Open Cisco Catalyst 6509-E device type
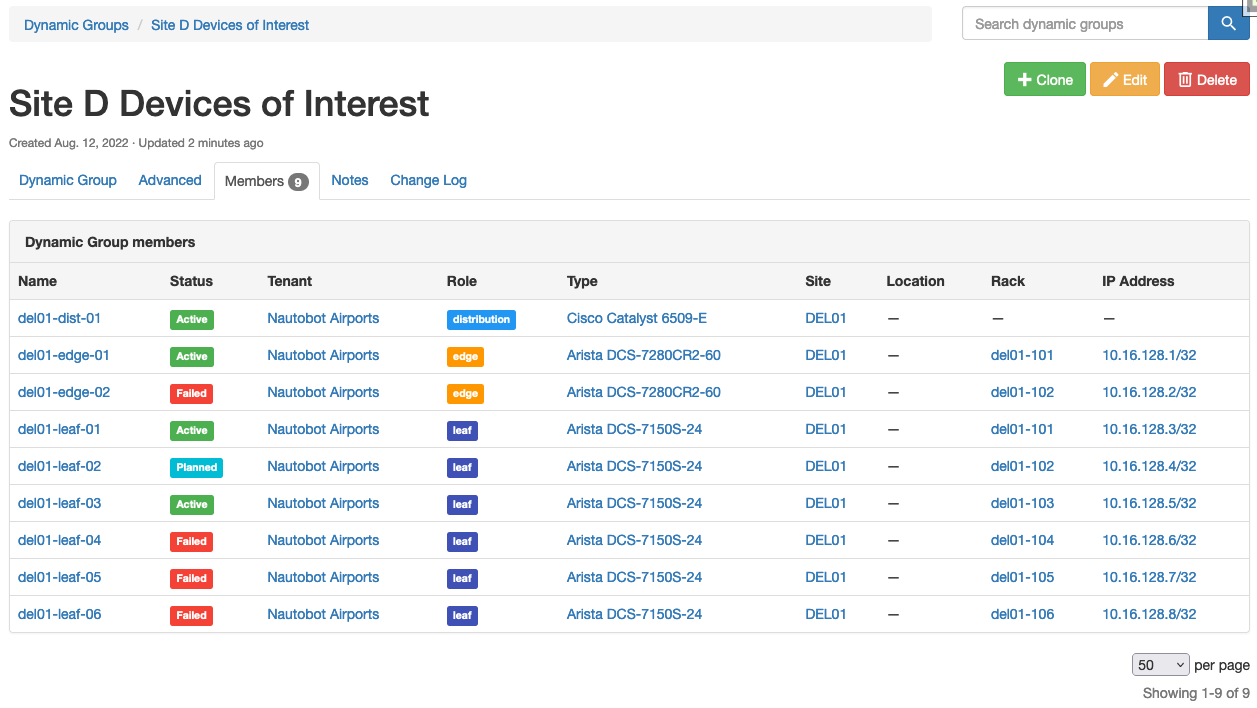The image size is (1257, 708). point(636,318)
